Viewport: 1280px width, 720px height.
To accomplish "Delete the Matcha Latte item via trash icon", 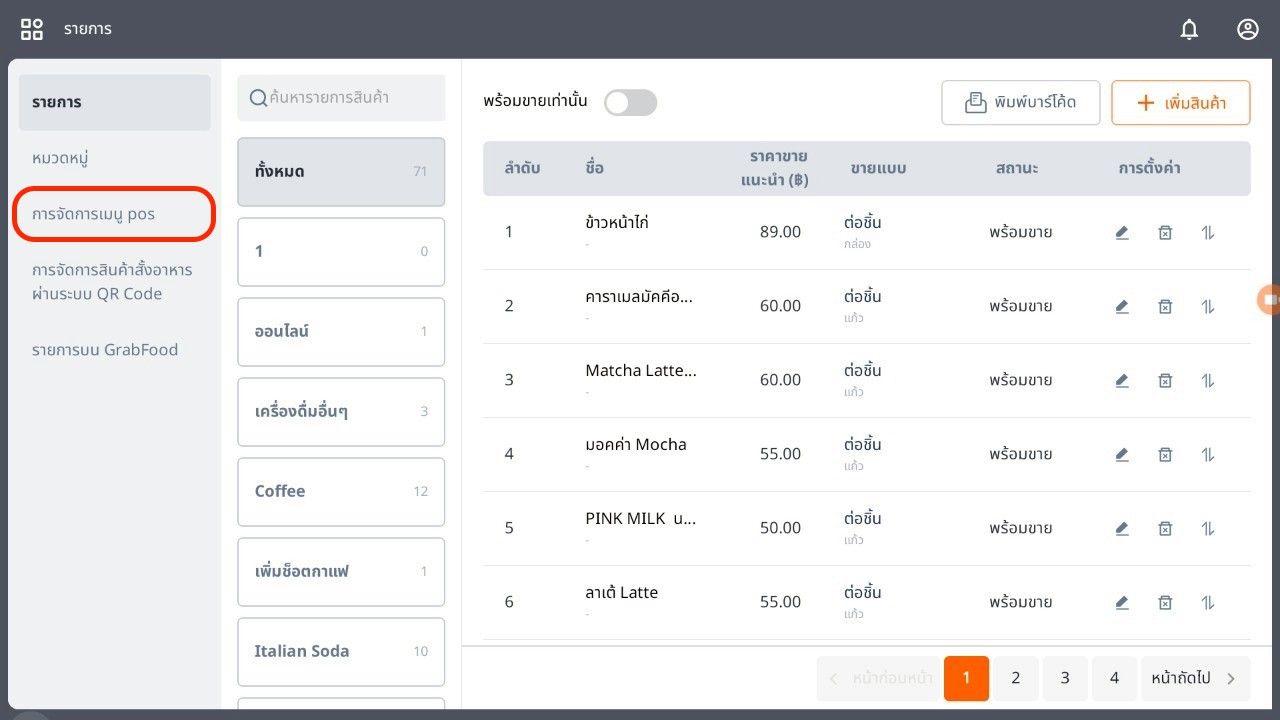I will tap(1165, 380).
